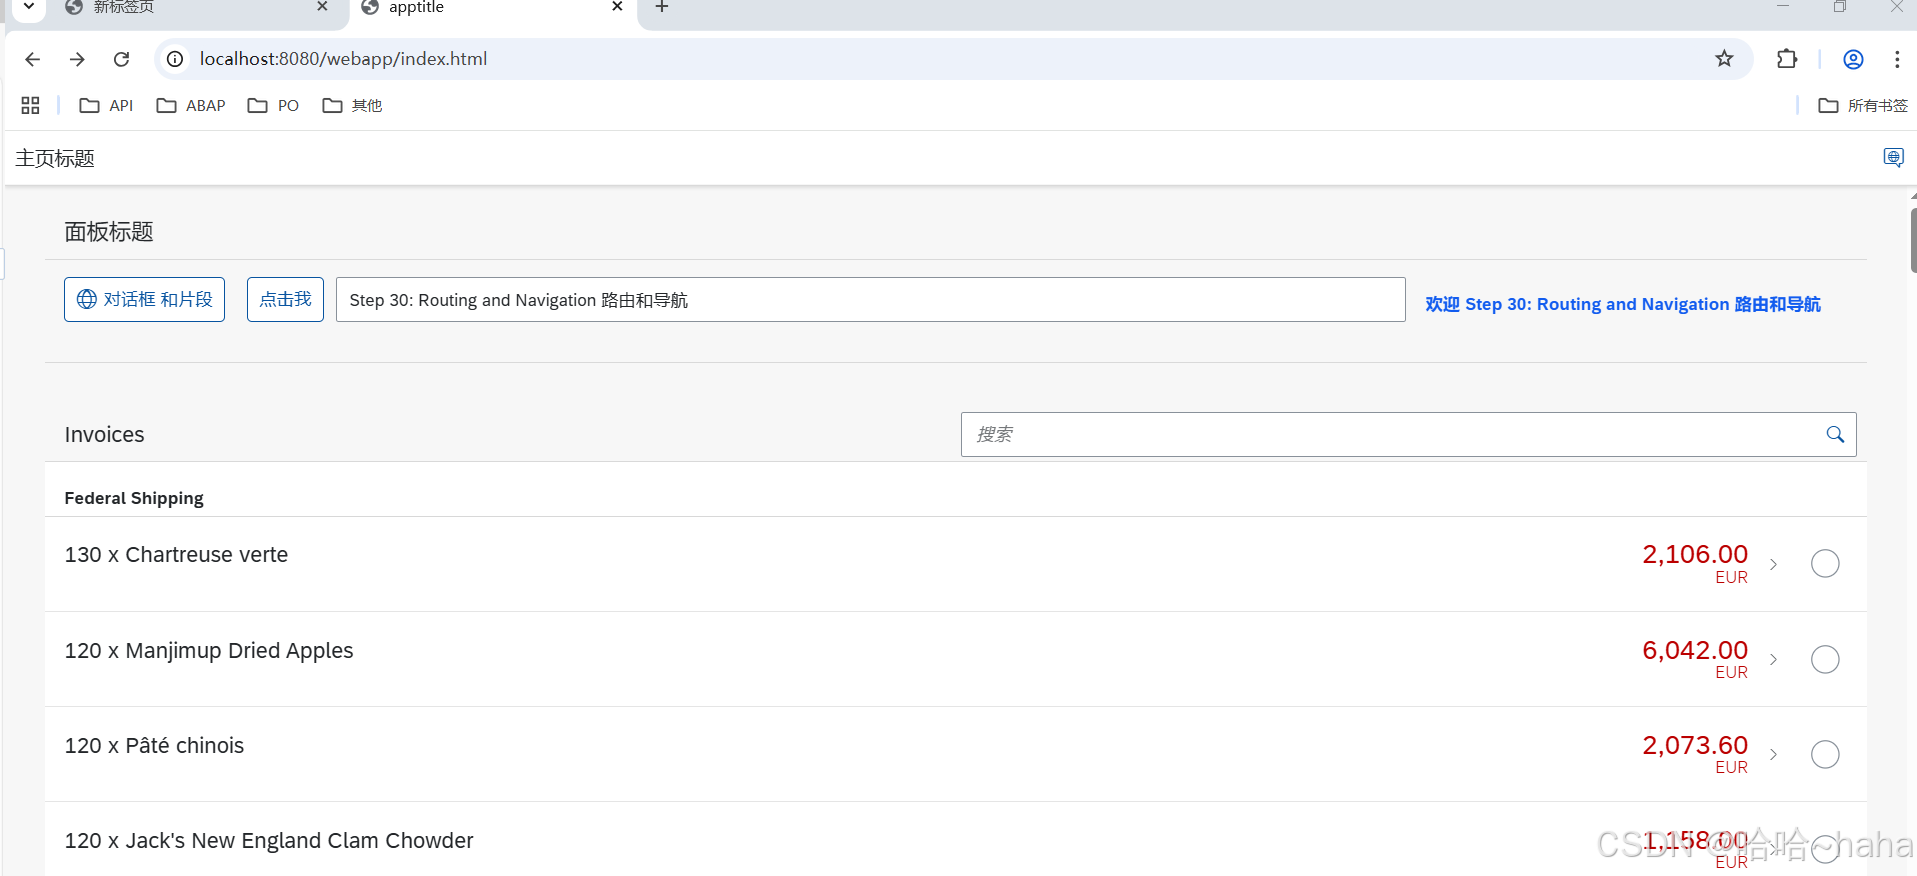Open browser extensions puzzle icon

click(x=1787, y=59)
